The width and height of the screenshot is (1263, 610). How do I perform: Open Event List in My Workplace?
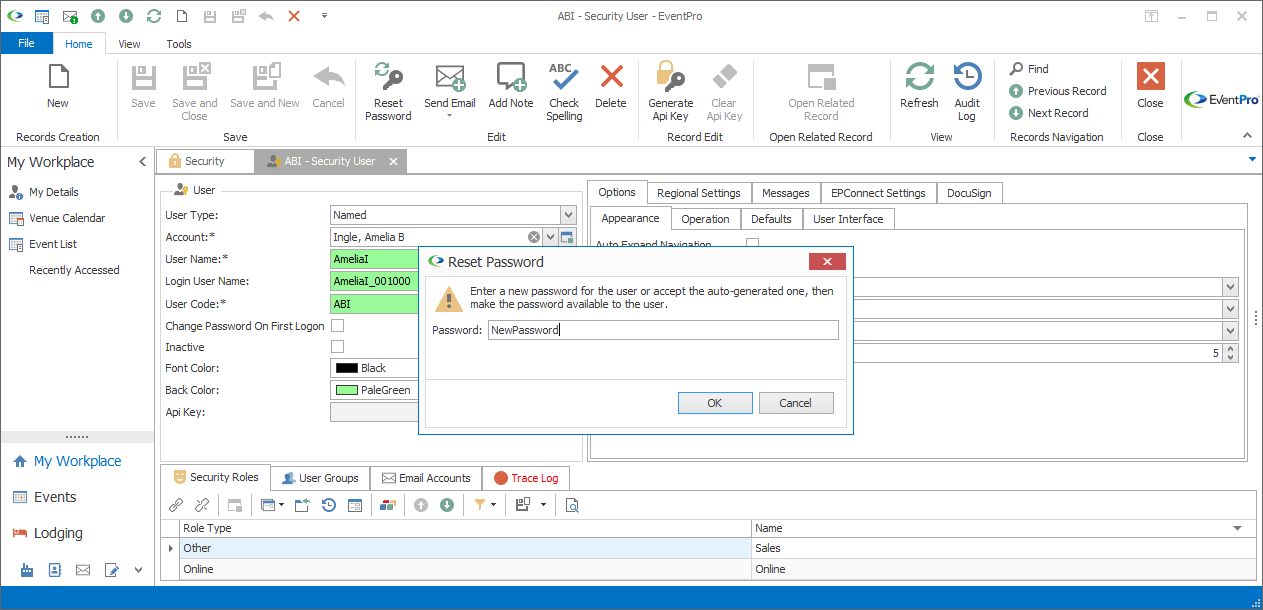[x=53, y=244]
